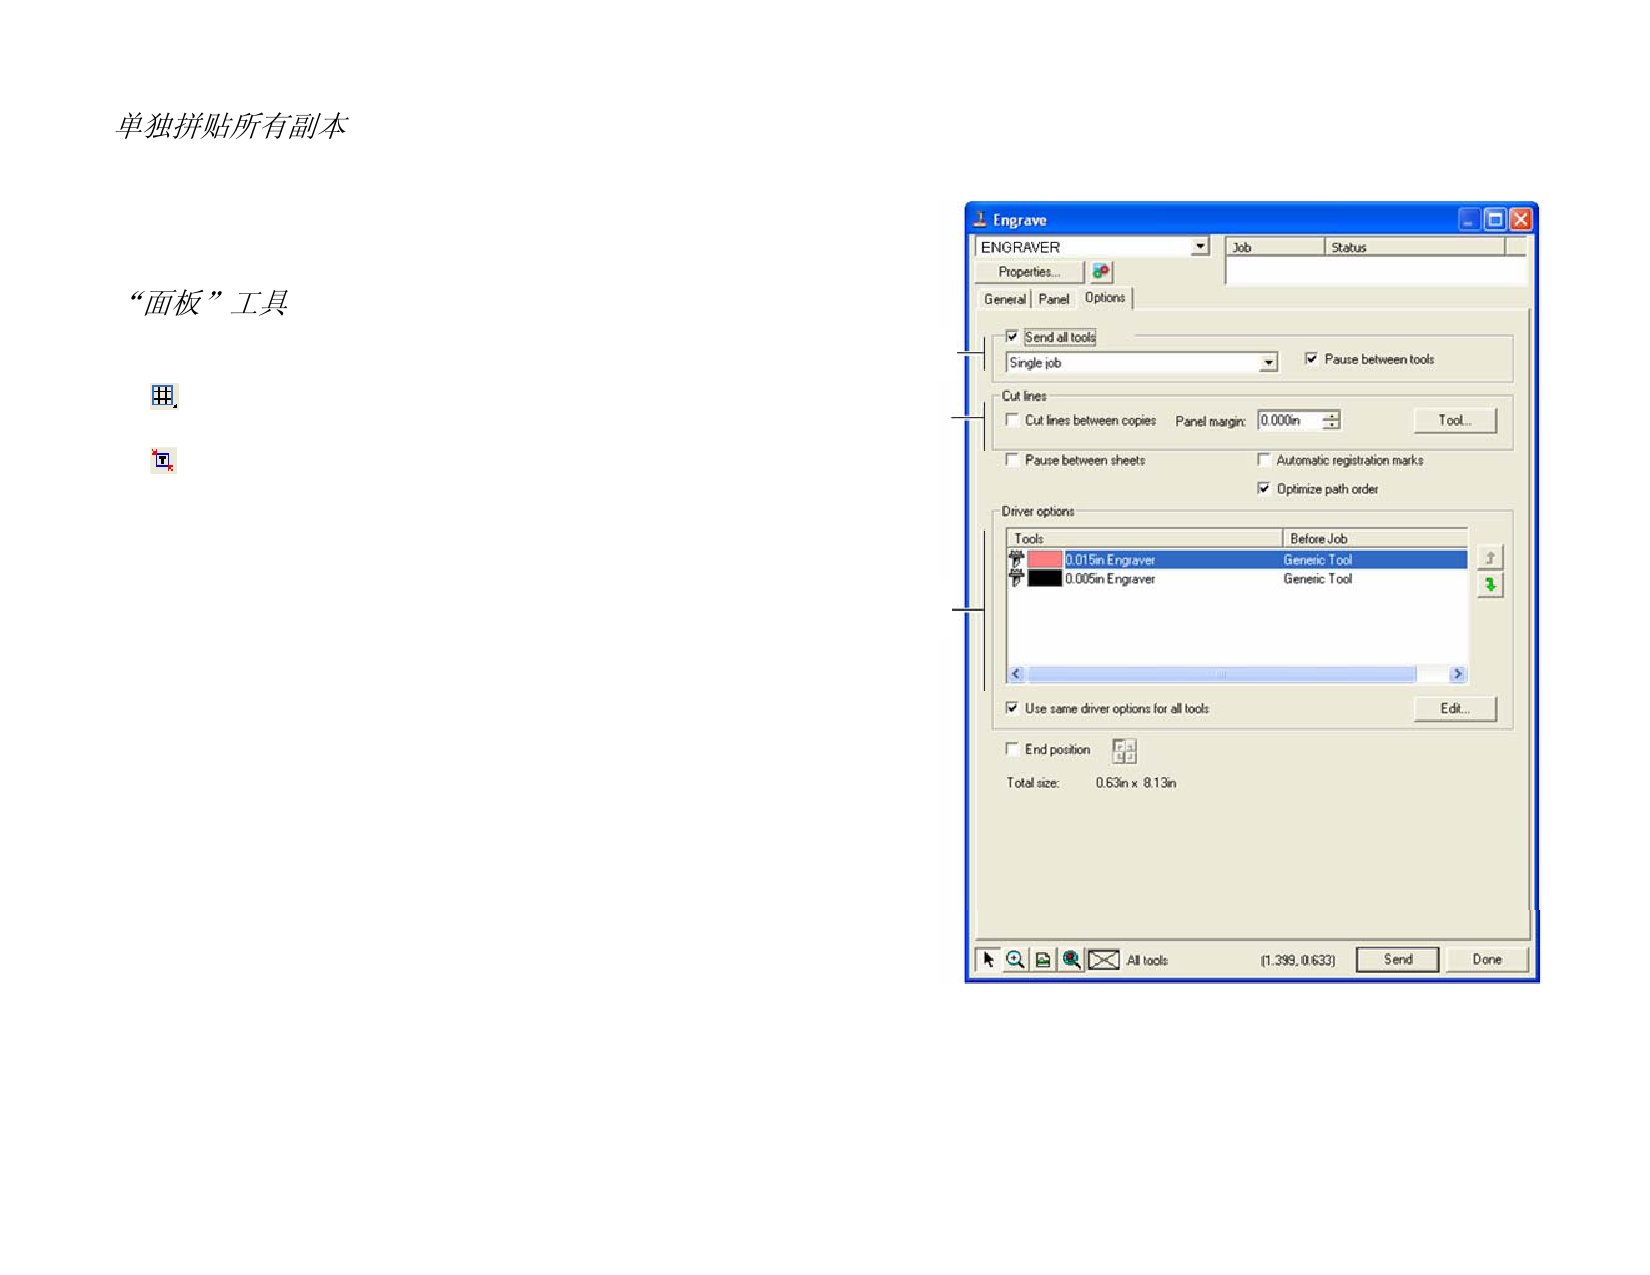Click the Send button
This screenshot has height=1275, width=1650.
pos(1397,960)
